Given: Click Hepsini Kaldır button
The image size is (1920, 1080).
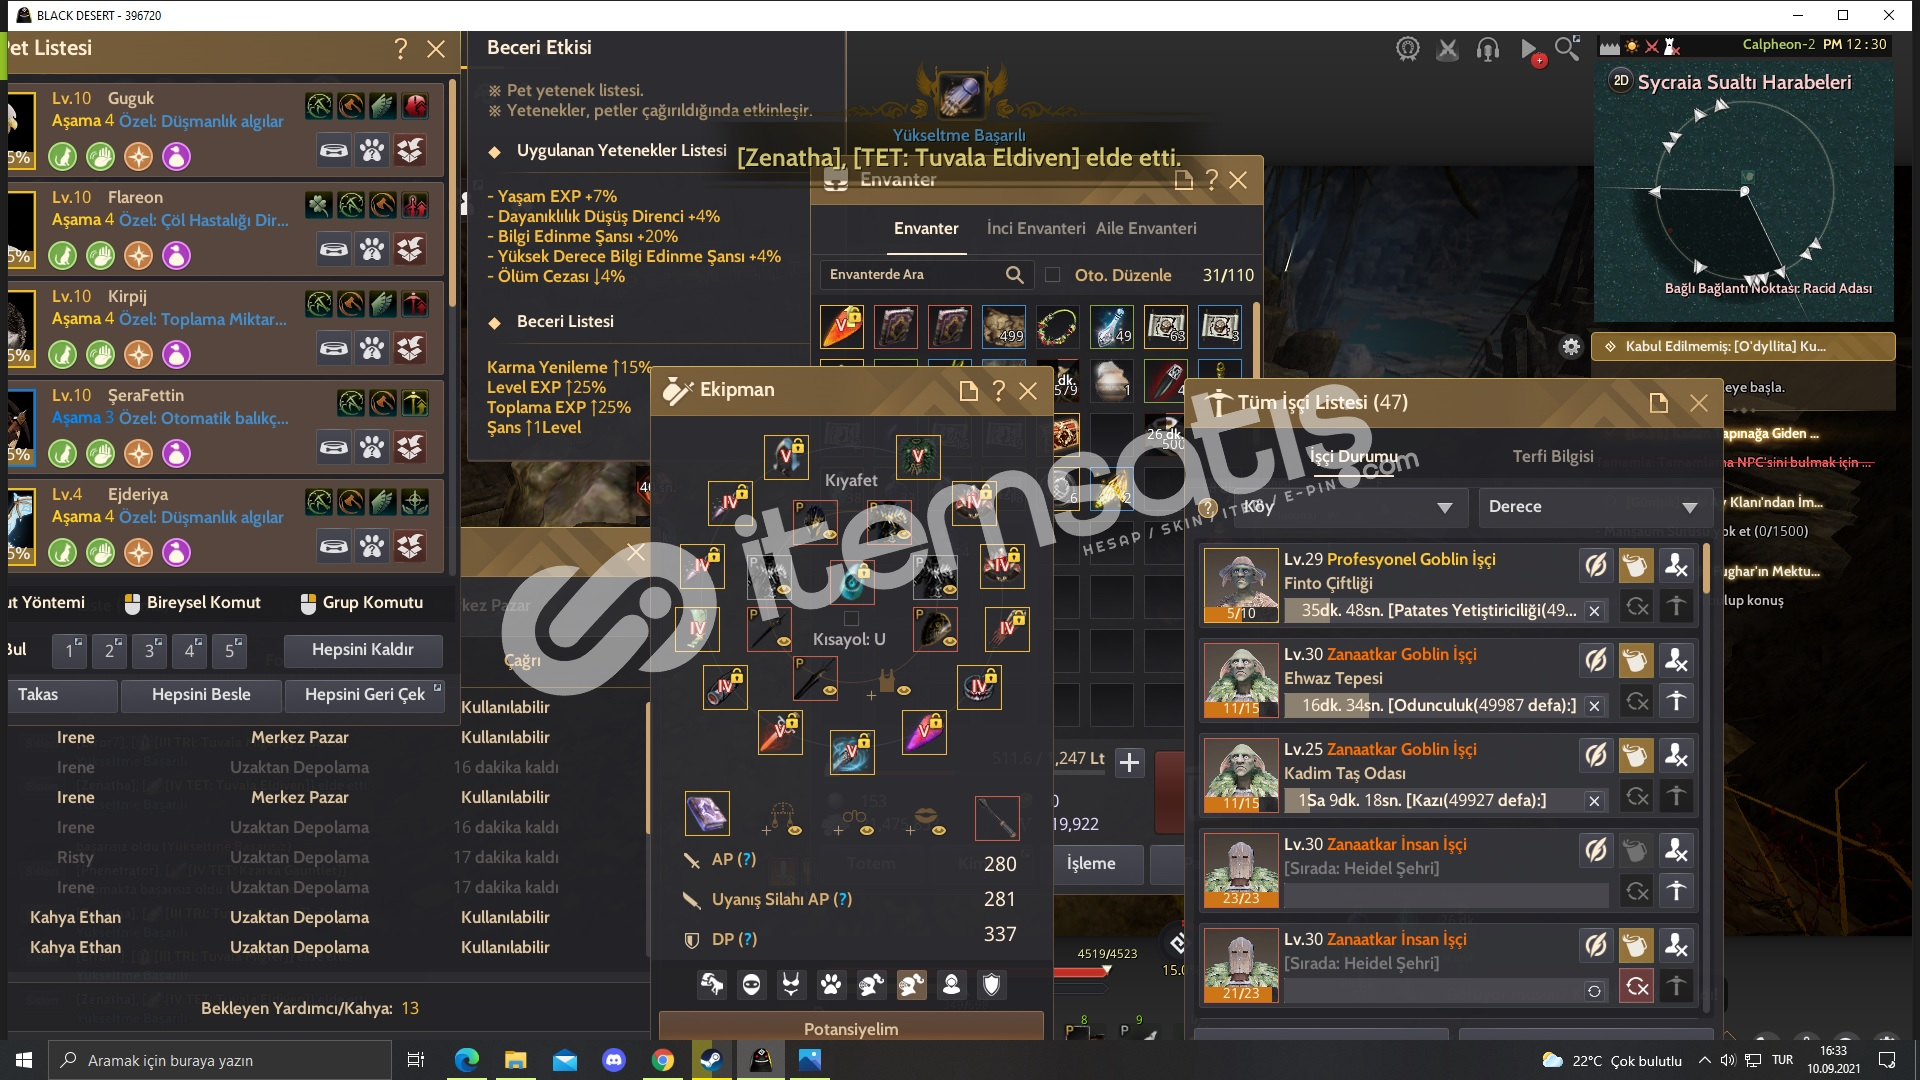Looking at the screenshot, I should pyautogui.click(x=363, y=650).
